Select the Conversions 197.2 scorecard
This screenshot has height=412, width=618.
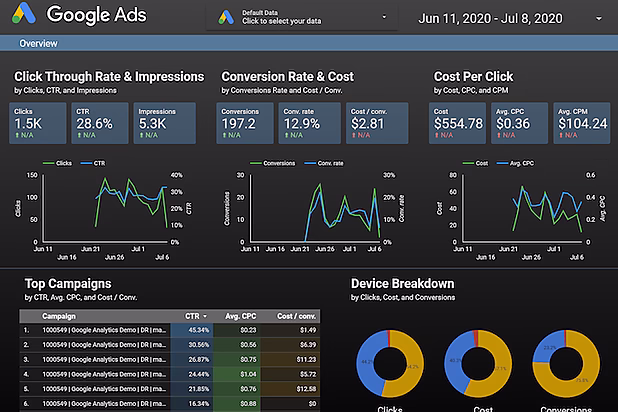point(245,123)
